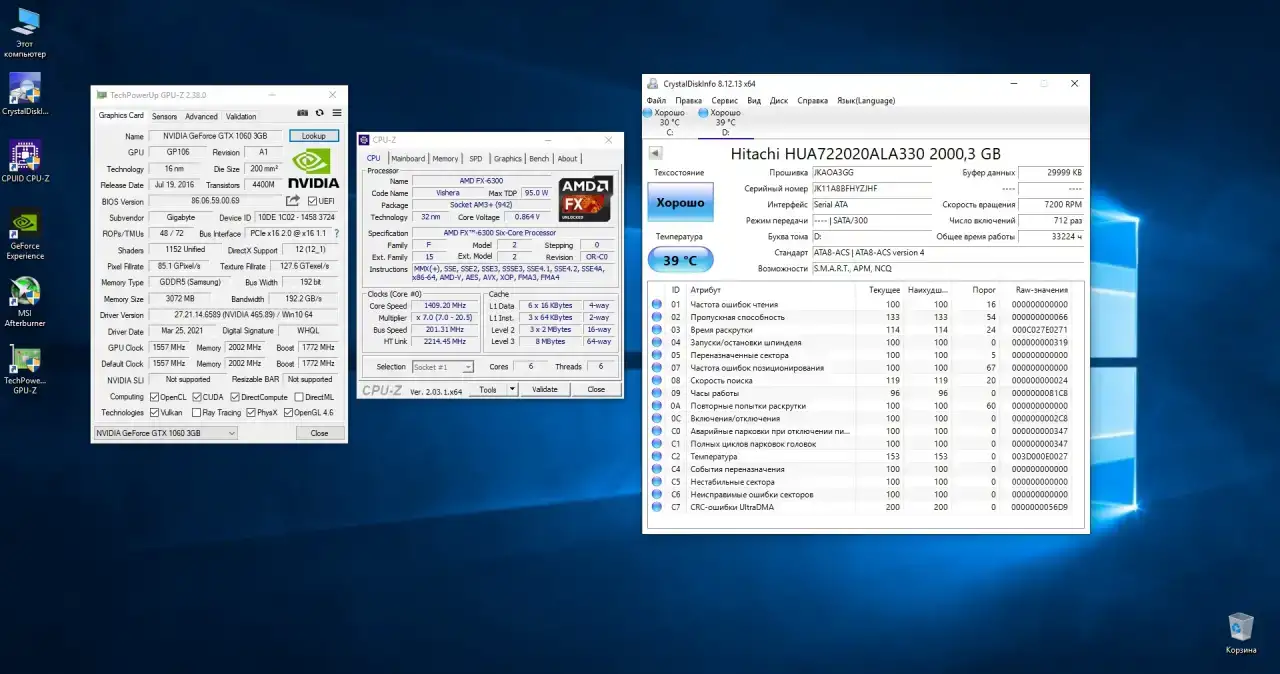The image size is (1280, 674).
Task: Click the AMD FX logo in CPU-Z
Action: pyautogui.click(x=586, y=198)
